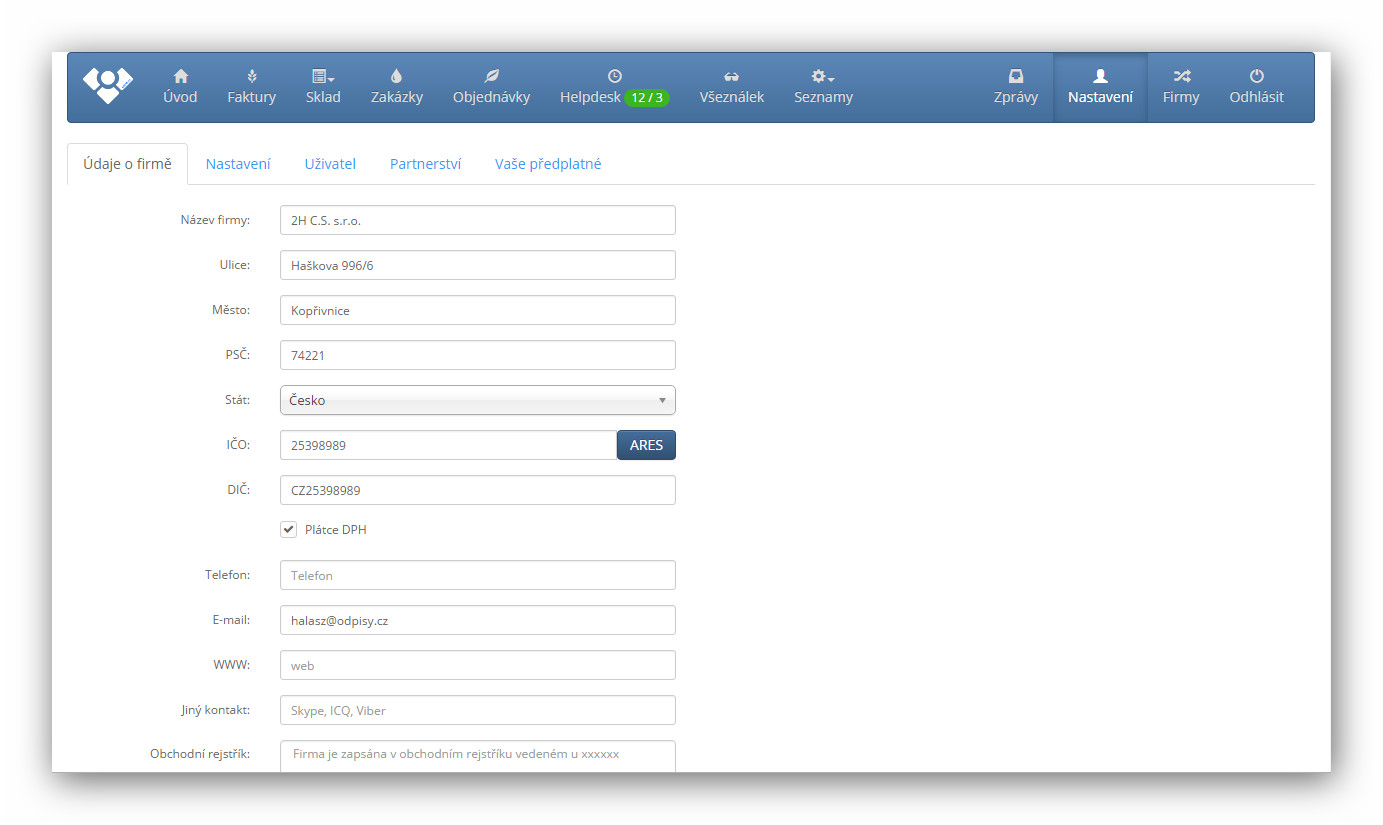Open Všeználek glasses icon
This screenshot has width=1383, height=825.
point(731,76)
